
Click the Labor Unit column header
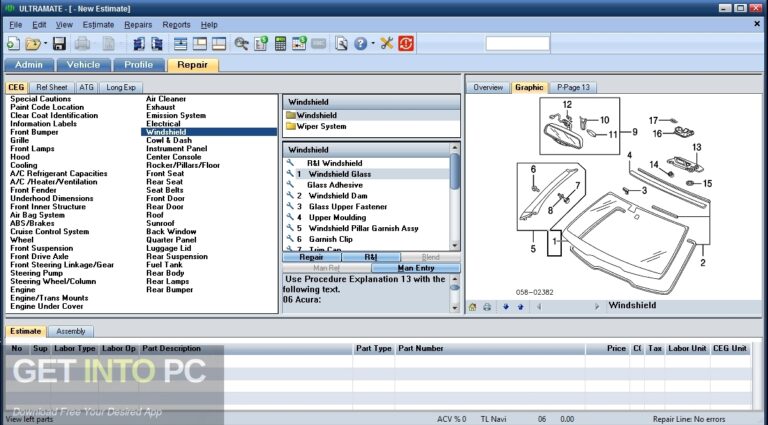687,349
